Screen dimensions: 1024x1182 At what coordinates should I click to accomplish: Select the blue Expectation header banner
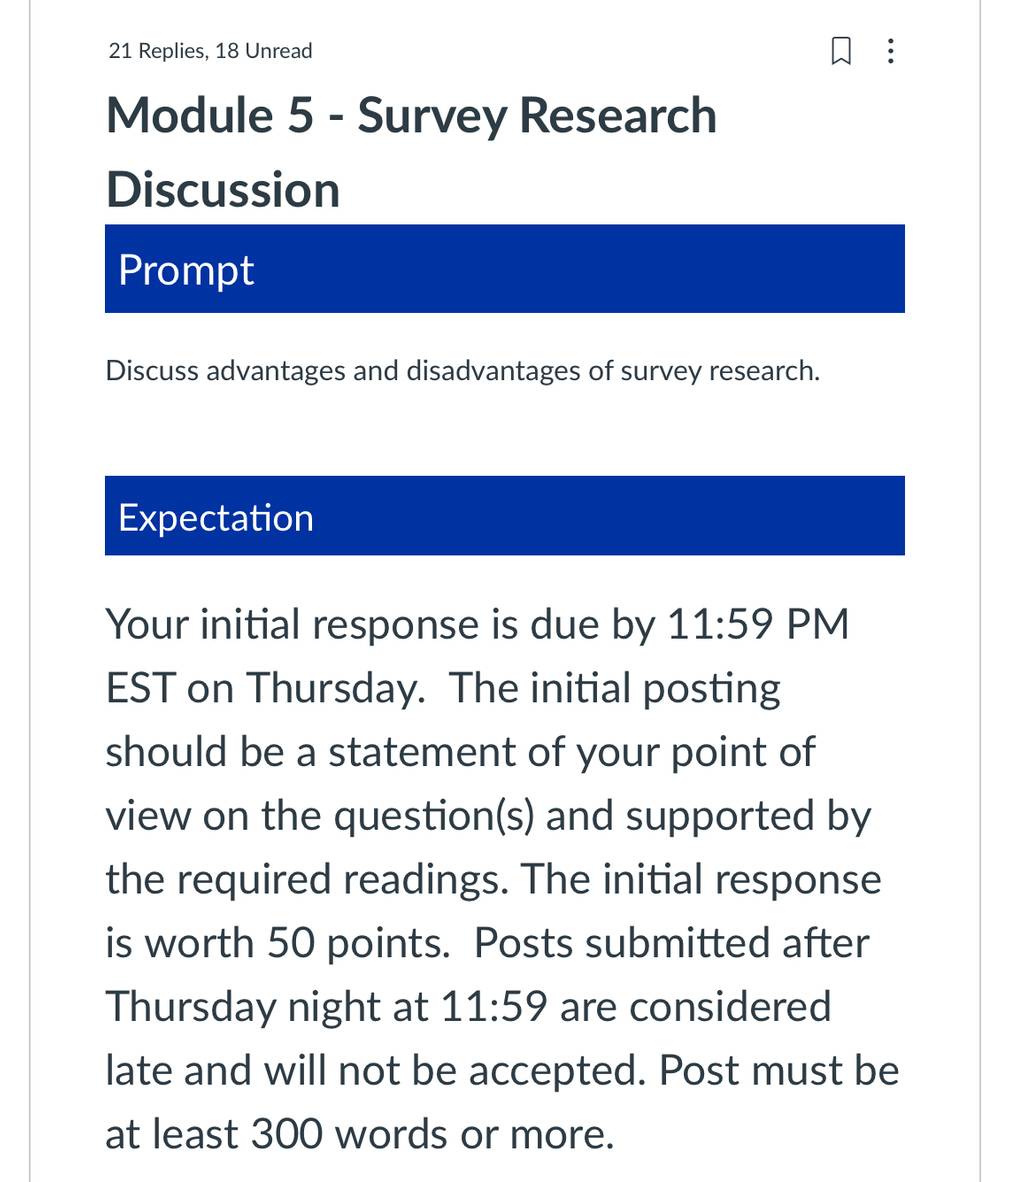coord(504,516)
